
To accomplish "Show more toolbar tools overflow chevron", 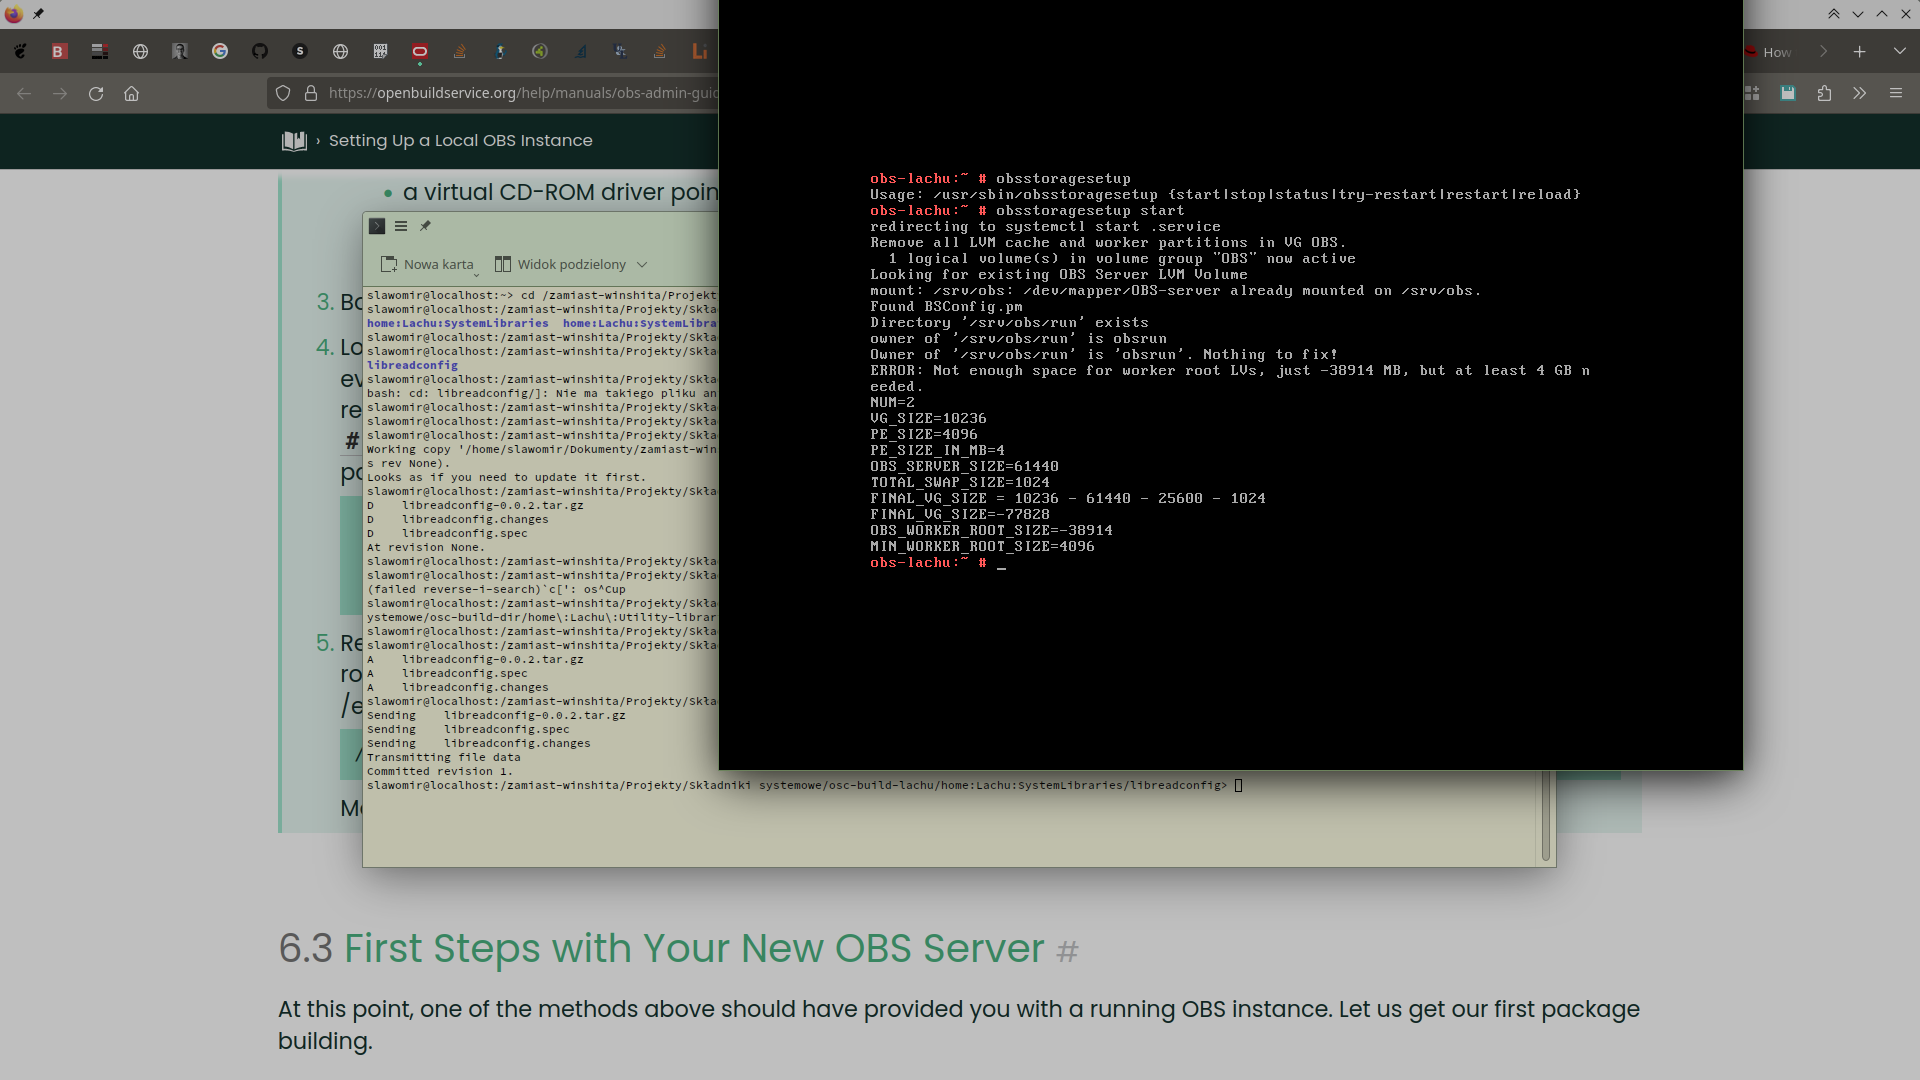I will click(x=1860, y=93).
